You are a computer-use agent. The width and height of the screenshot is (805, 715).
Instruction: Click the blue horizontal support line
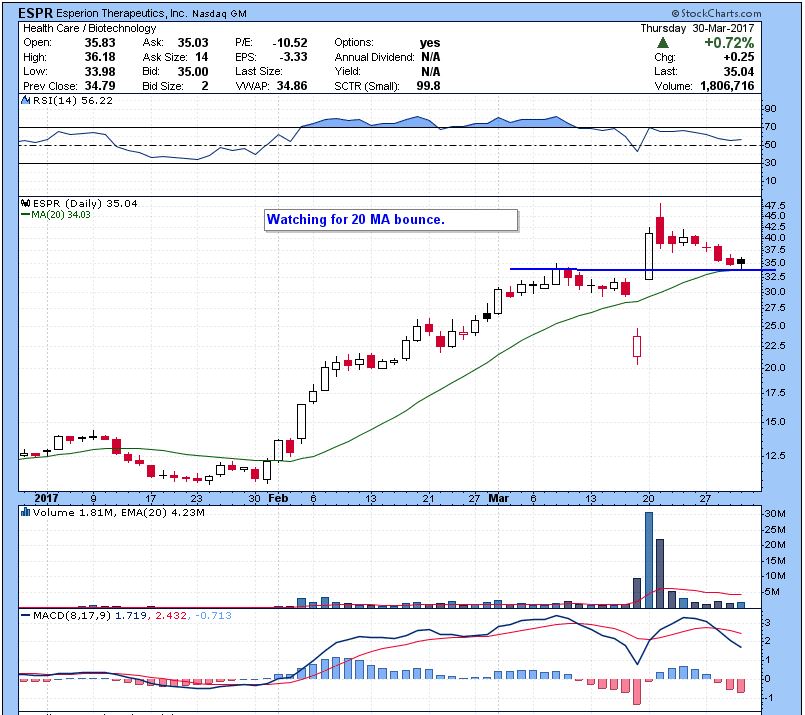[x=643, y=269]
